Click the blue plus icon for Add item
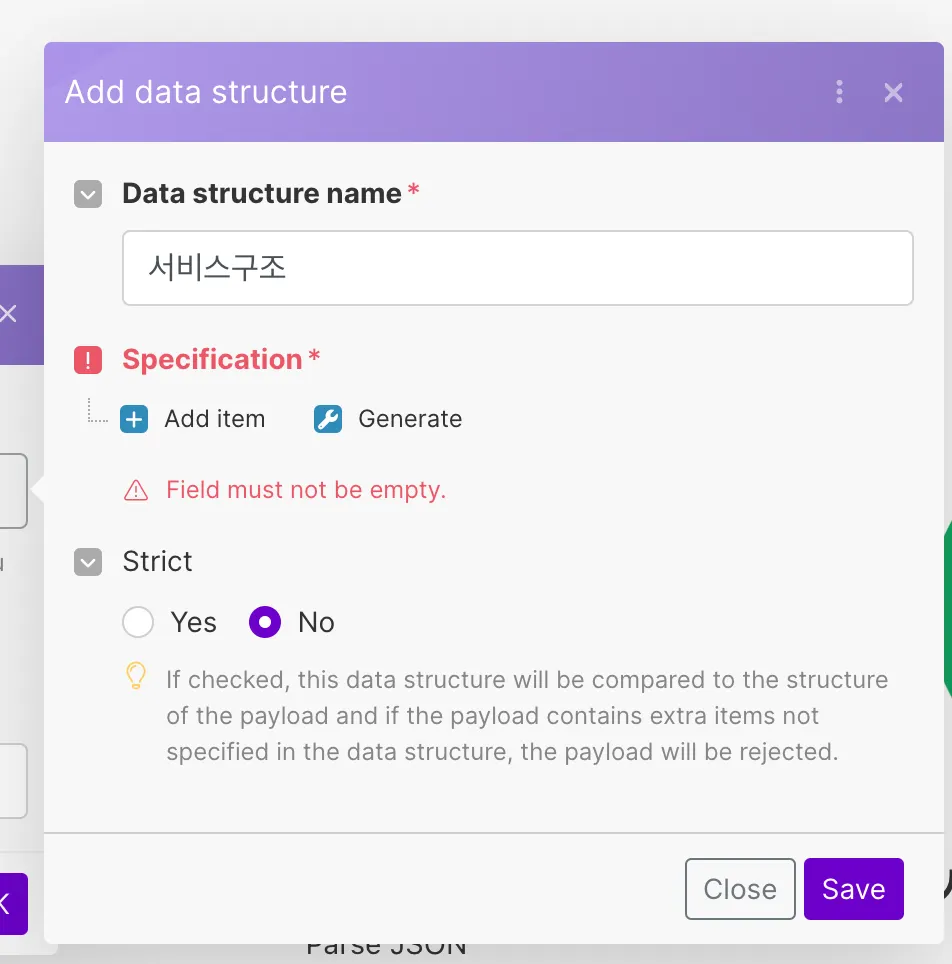This screenshot has width=952, height=964. pyautogui.click(x=133, y=419)
